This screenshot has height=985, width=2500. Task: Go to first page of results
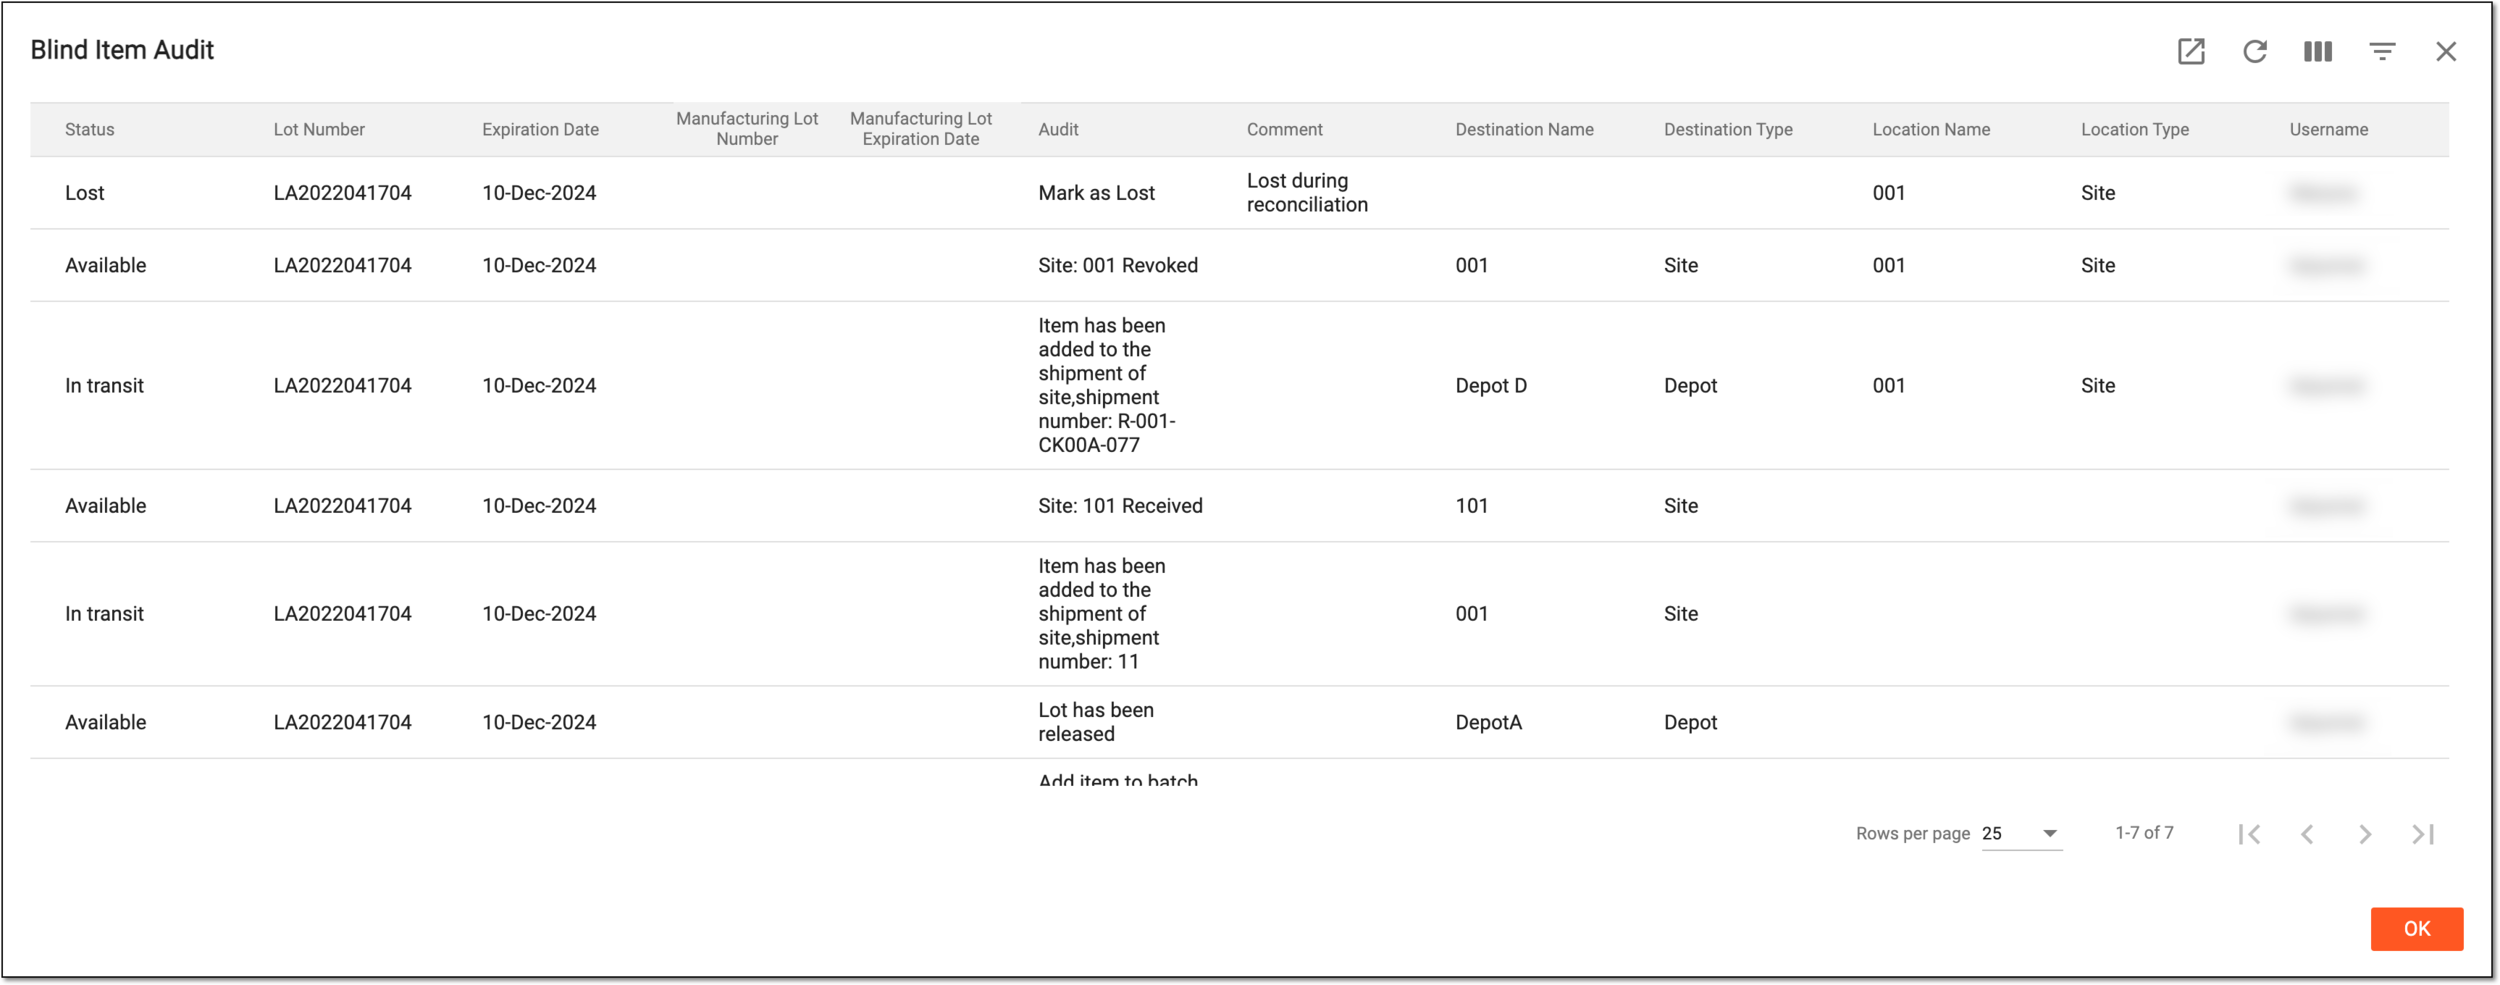pos(2250,834)
